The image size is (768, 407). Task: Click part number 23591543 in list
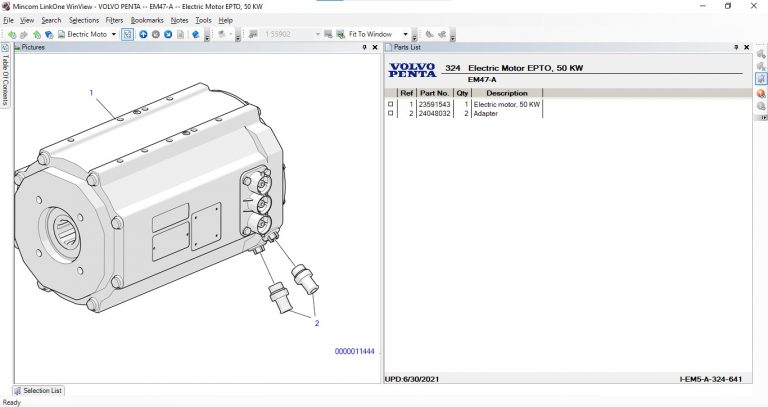coord(435,104)
